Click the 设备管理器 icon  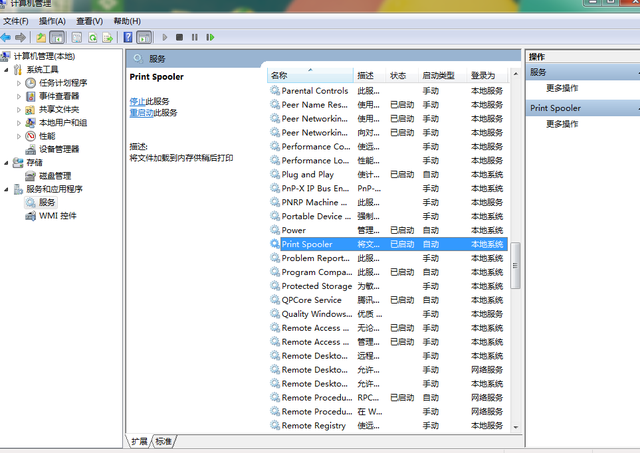[31, 149]
